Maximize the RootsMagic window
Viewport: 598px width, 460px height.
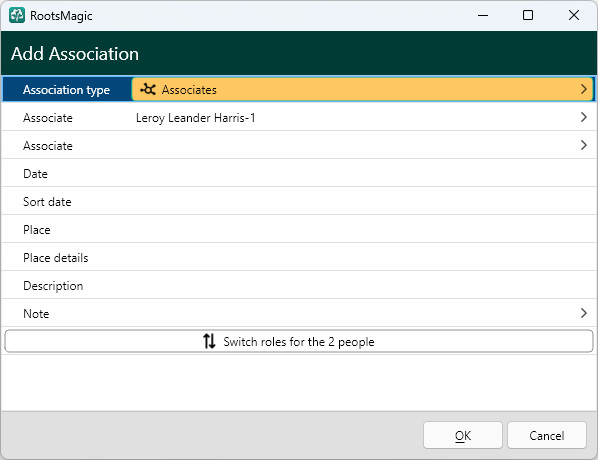coord(528,15)
